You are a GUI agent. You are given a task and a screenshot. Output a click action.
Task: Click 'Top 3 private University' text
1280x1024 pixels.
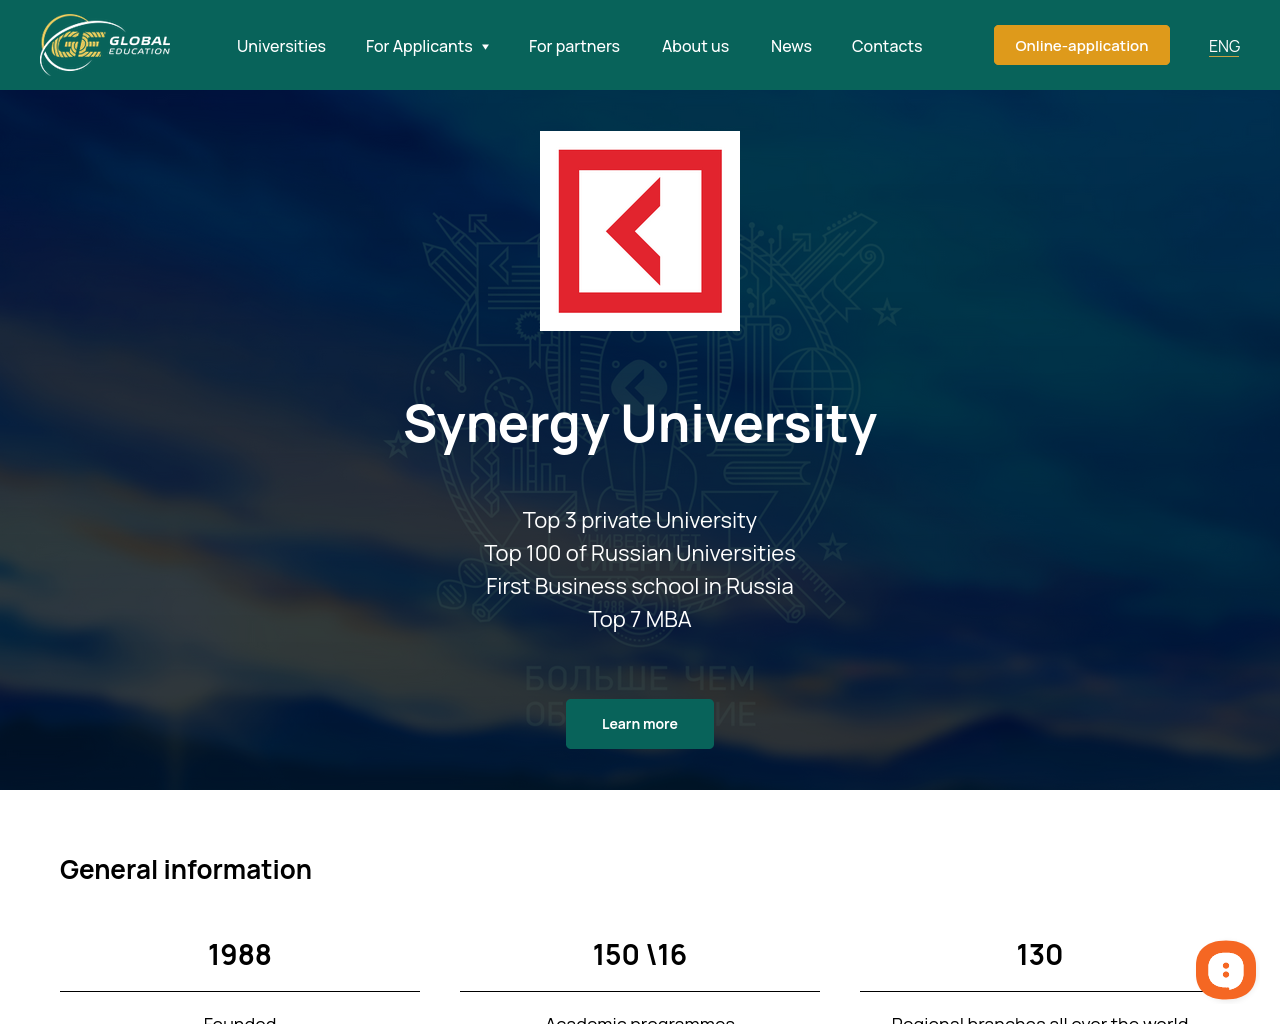tap(640, 520)
